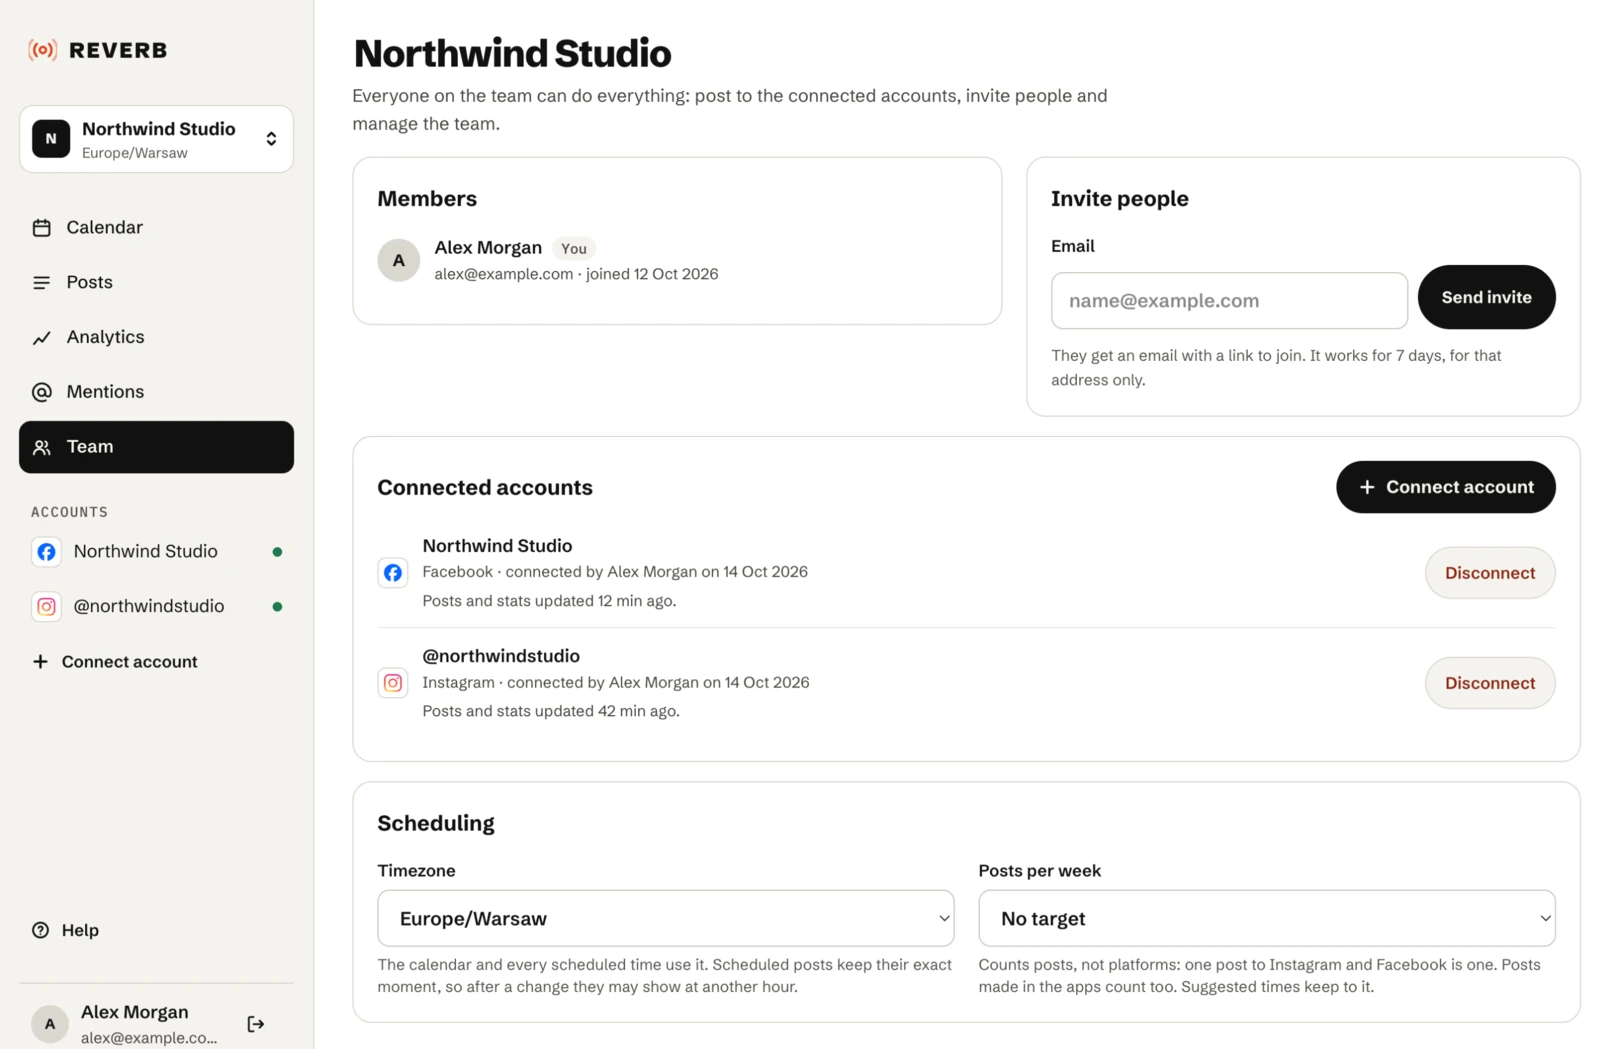1600x1049 pixels.
Task: Click the Help question mark icon
Action: [x=40, y=931]
